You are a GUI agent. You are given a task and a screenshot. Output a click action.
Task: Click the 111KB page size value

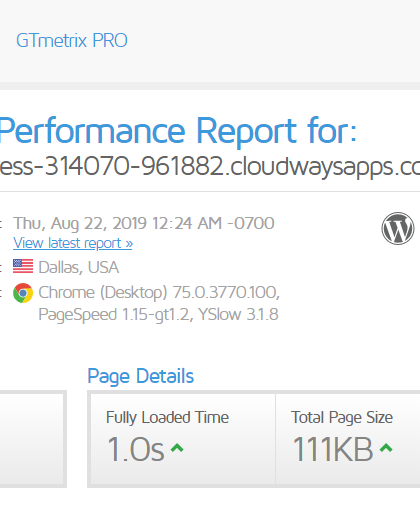pos(332,449)
